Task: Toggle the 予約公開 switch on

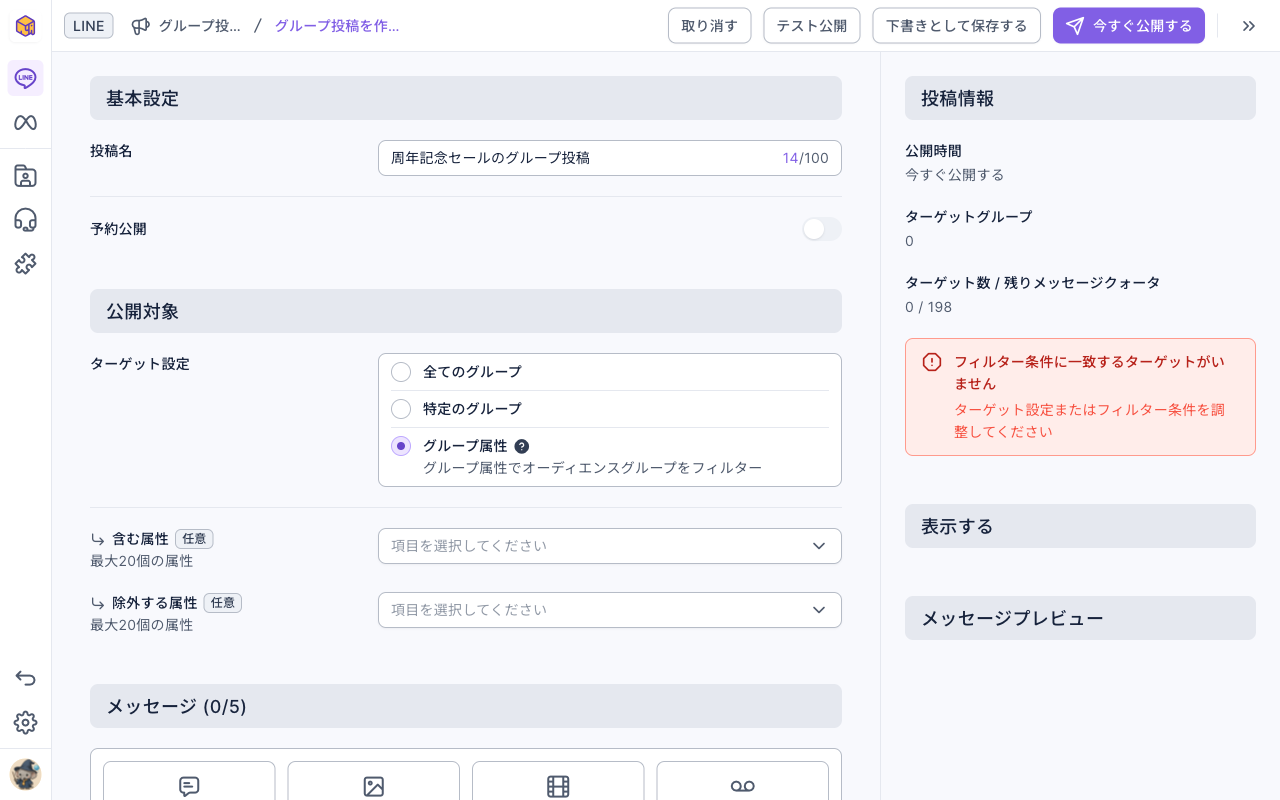Action: pyautogui.click(x=822, y=229)
